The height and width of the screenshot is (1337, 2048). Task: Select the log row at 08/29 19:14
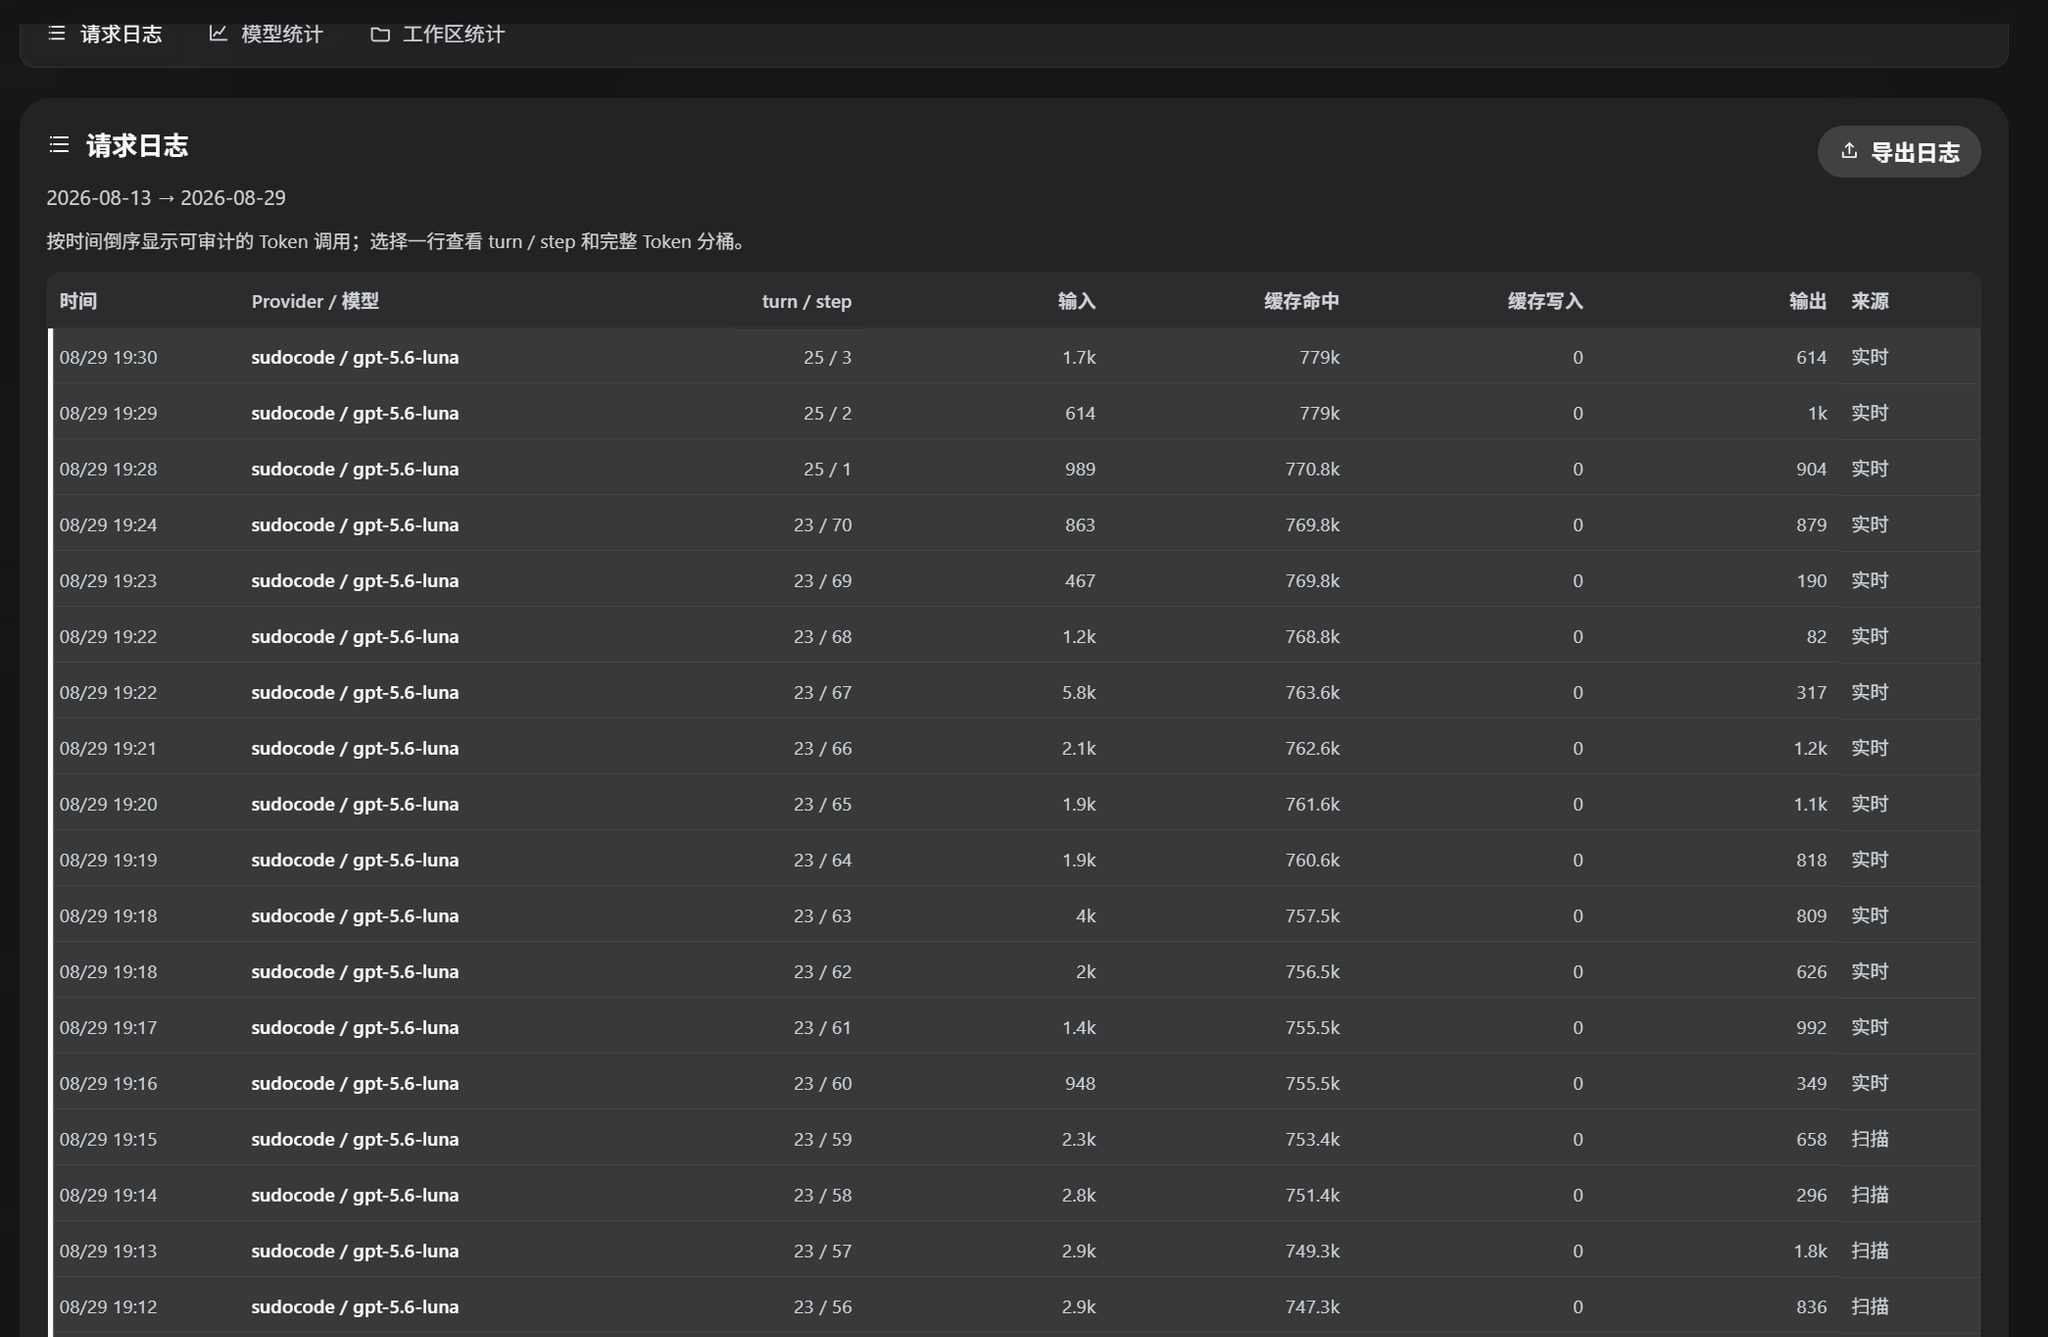pos(1014,1195)
